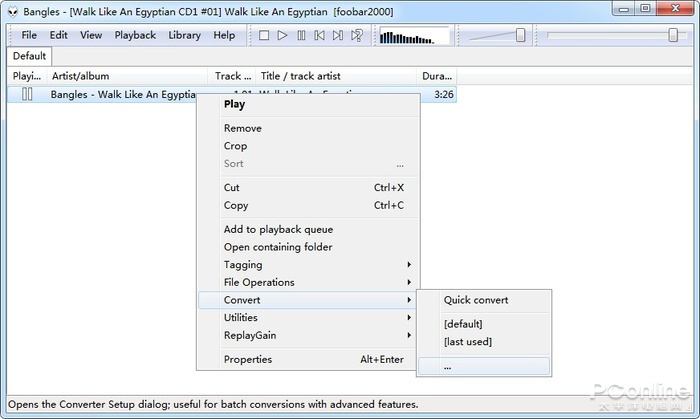Click the Playing column header
Viewport: 700px width, 419px height.
[x=27, y=76]
